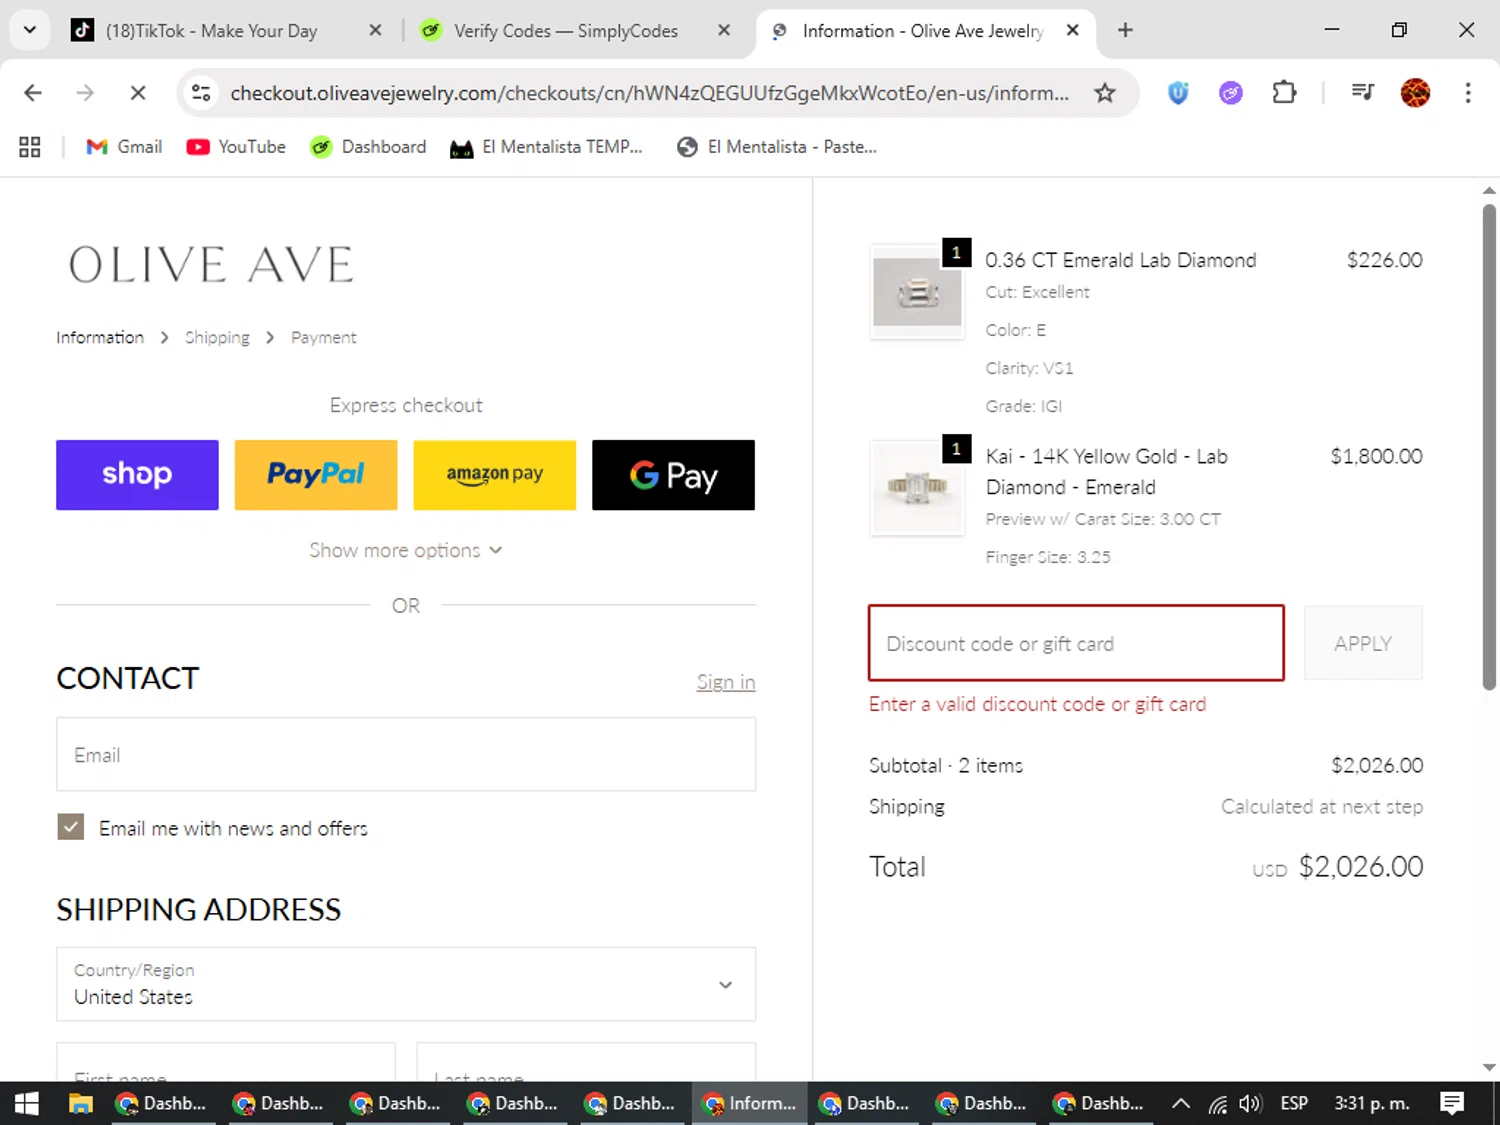
Task: Go to Payment breadcrumb step
Action: tap(323, 338)
